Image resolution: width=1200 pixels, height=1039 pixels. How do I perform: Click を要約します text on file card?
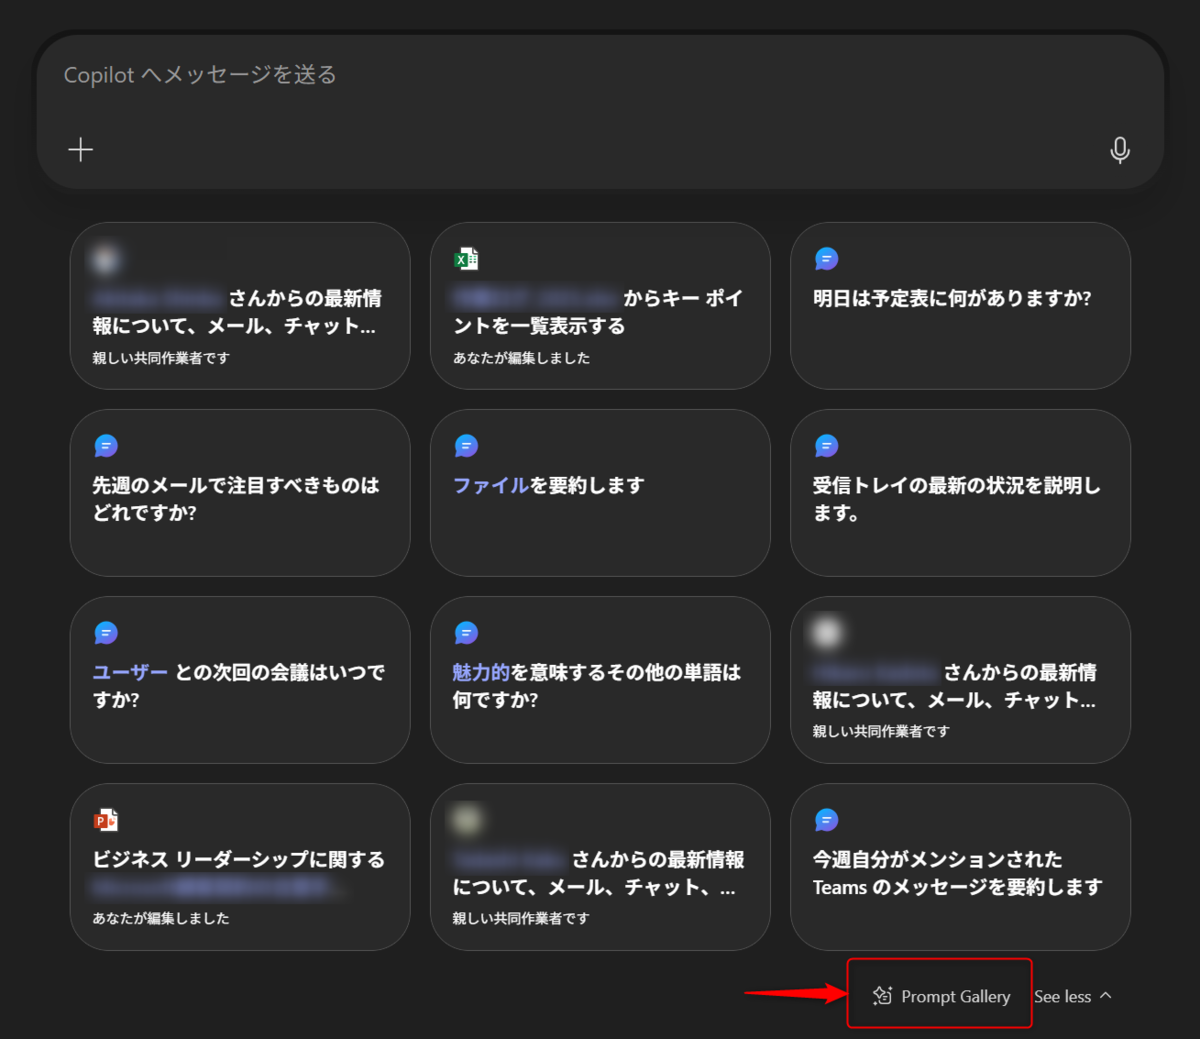point(588,485)
